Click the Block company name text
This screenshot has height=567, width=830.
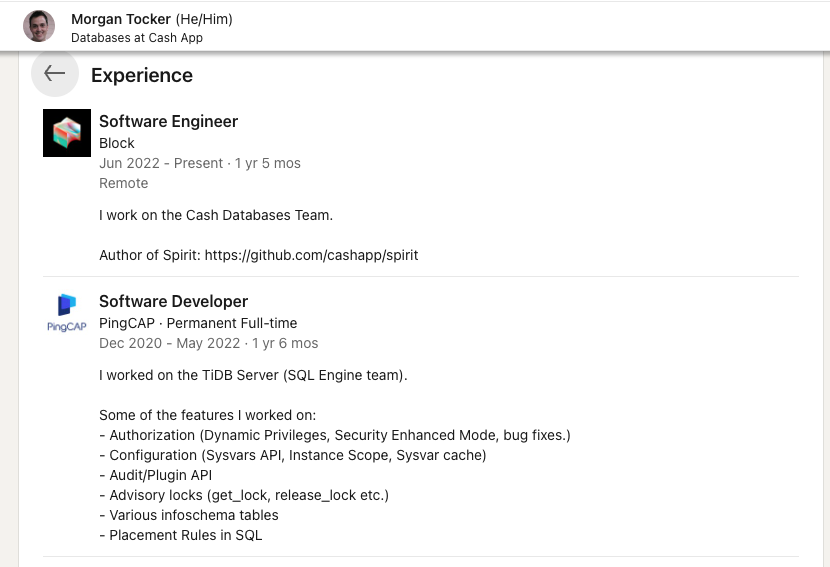(117, 143)
